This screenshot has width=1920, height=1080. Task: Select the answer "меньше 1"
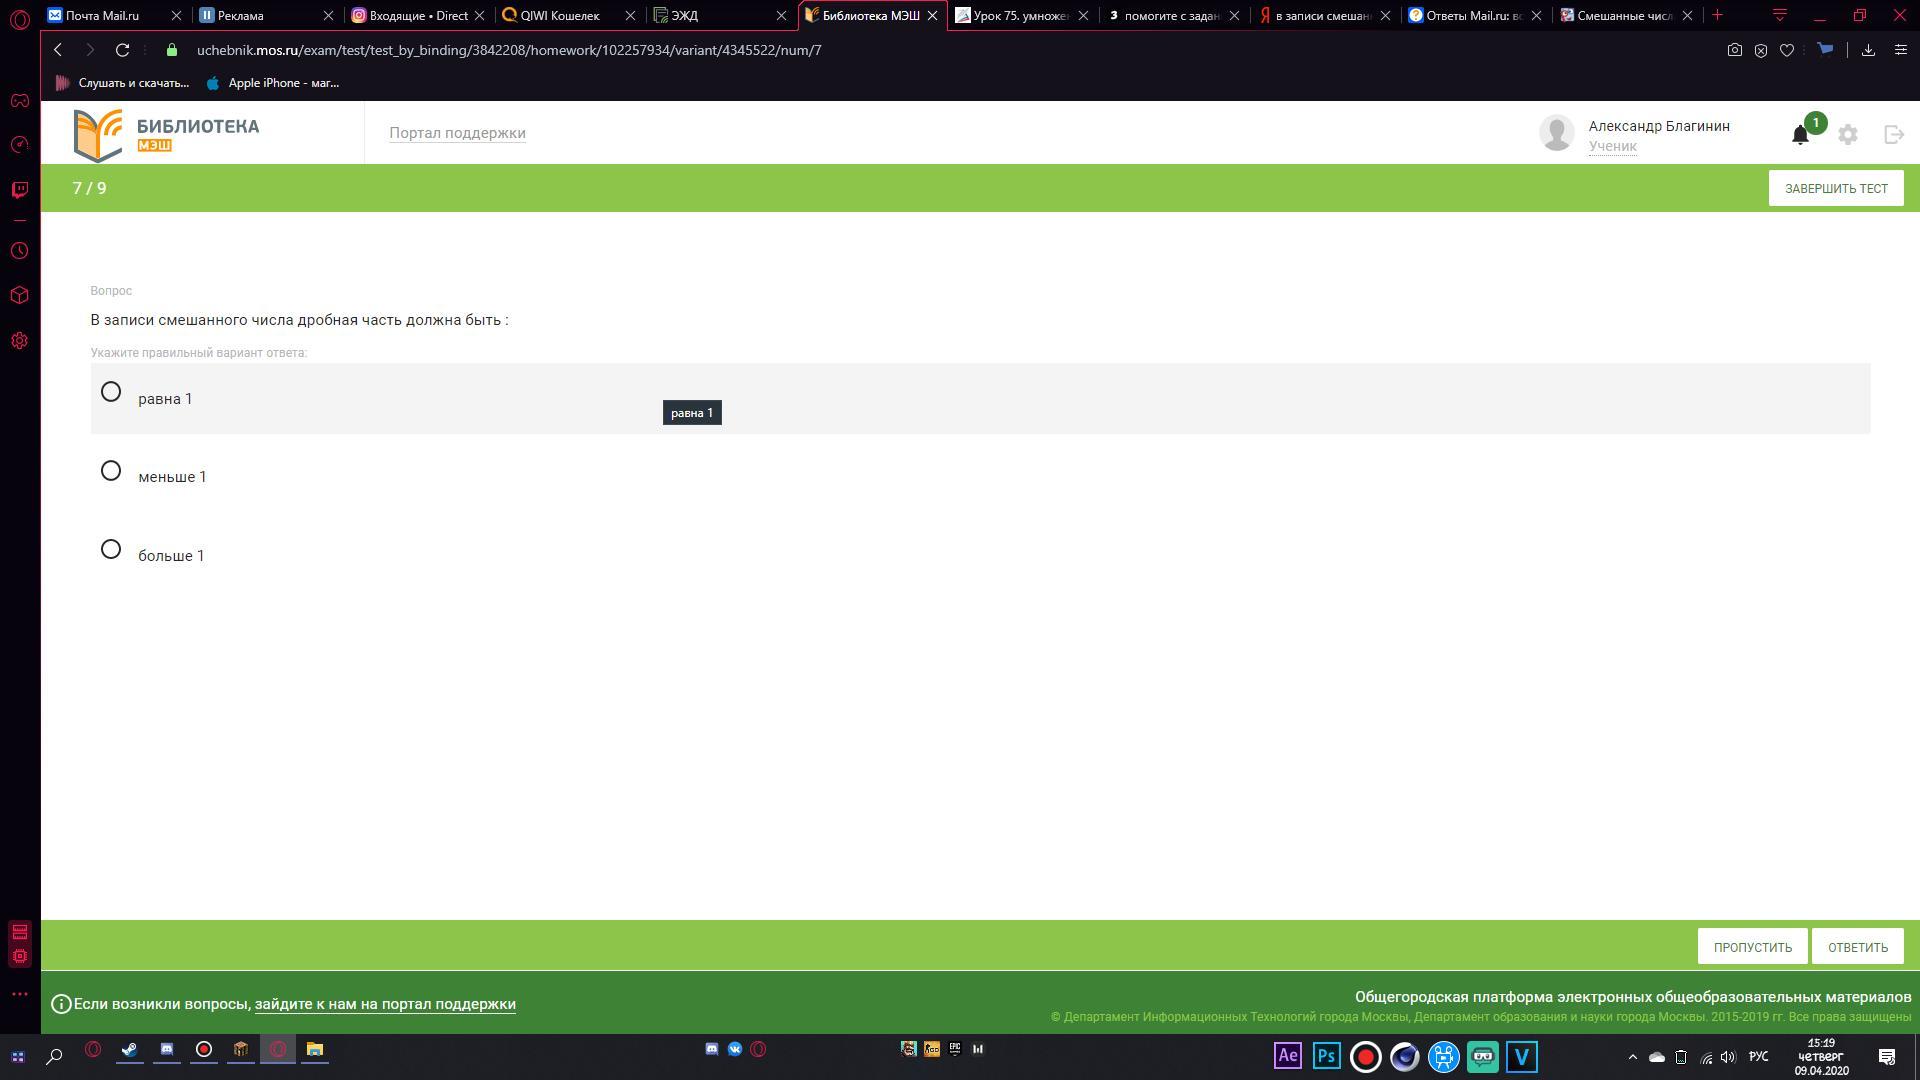(x=111, y=471)
